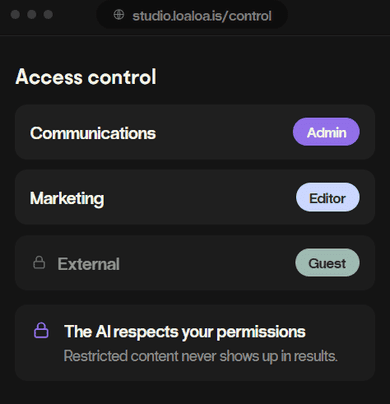390x404 pixels.
Task: Click the purple lock icon in permissions notice
Action: (x=41, y=330)
